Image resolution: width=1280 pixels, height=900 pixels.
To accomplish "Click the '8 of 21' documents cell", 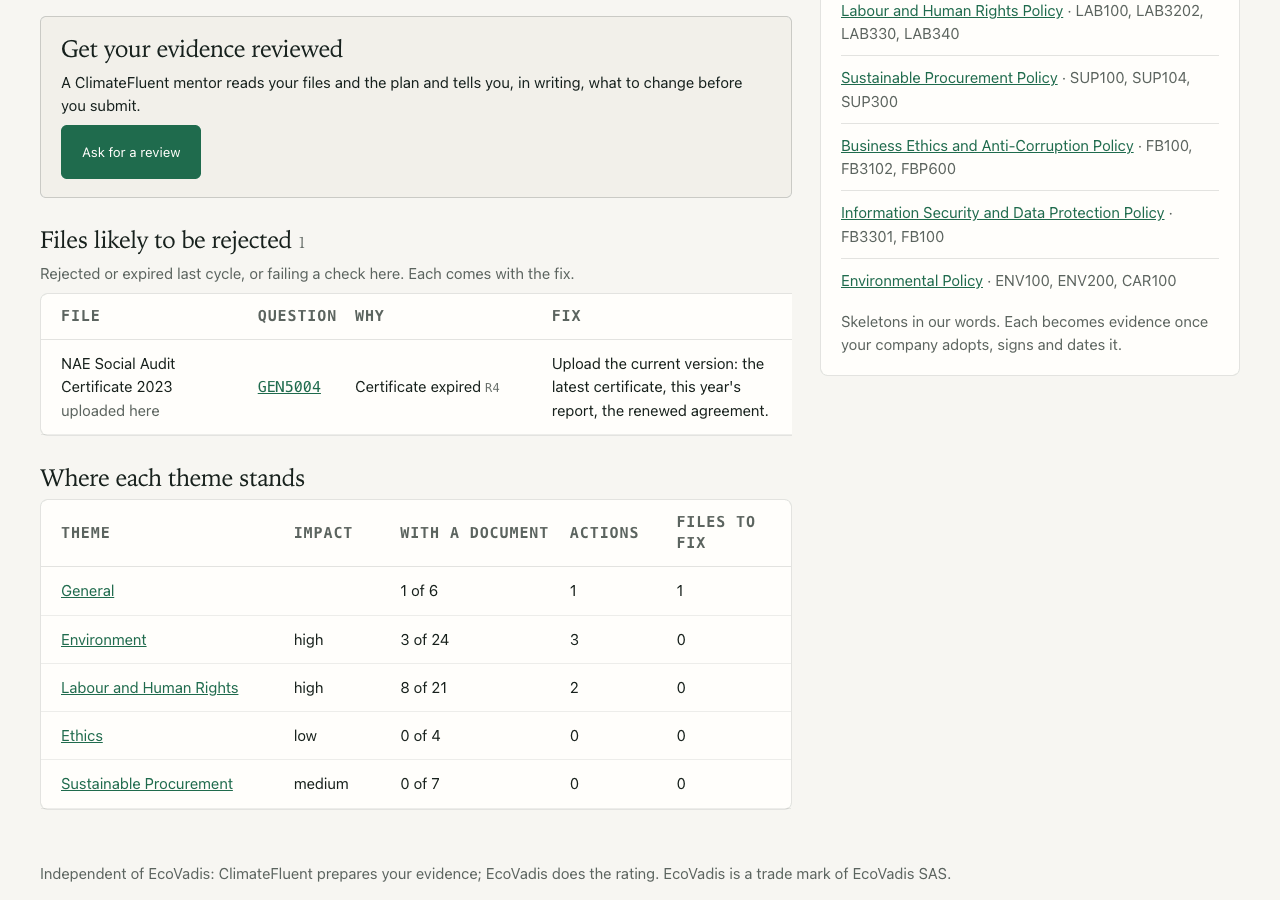I will tap(424, 687).
